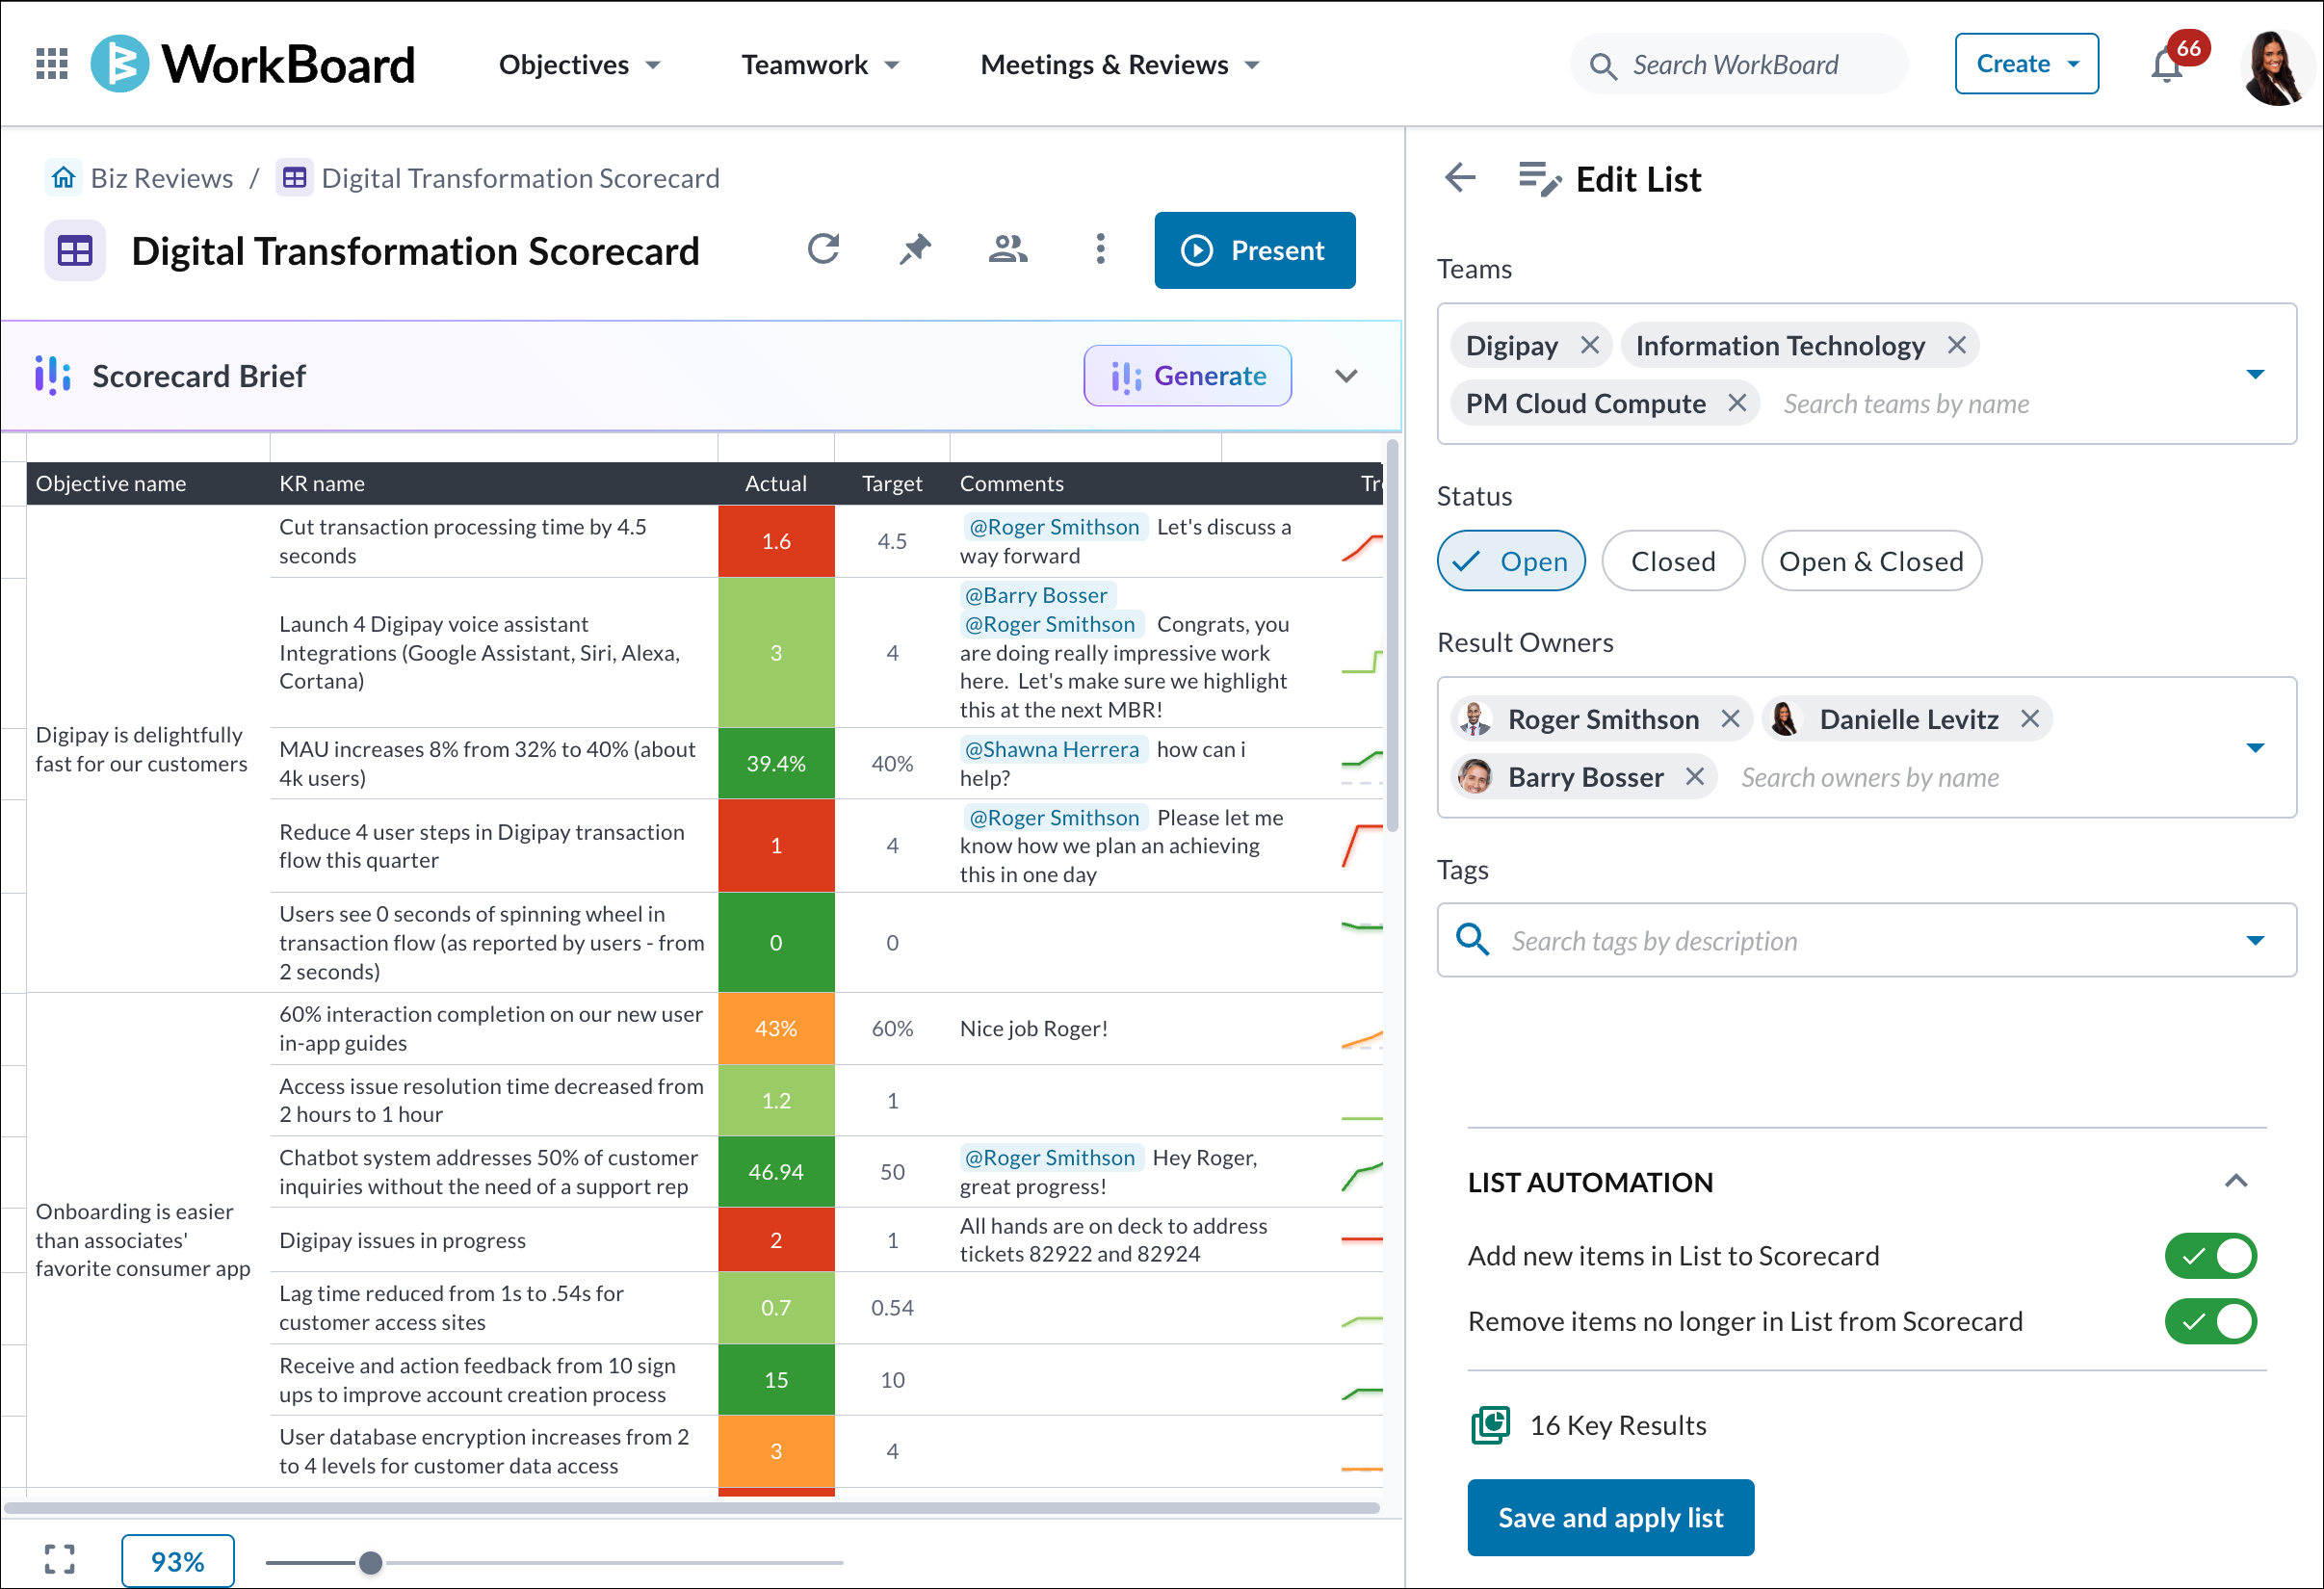Open the notifications bell
Screen dimensions: 2324x1589
[x=2167, y=66]
